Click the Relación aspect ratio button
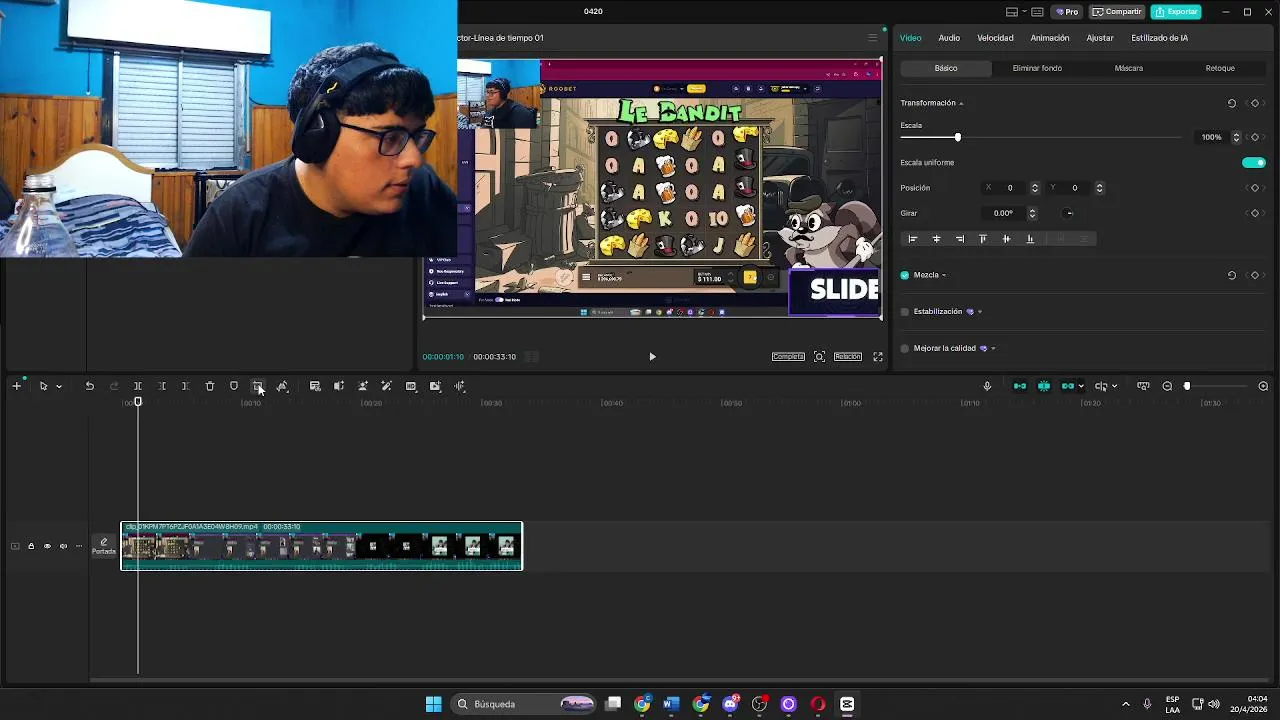The width and height of the screenshot is (1280, 720). tap(848, 357)
